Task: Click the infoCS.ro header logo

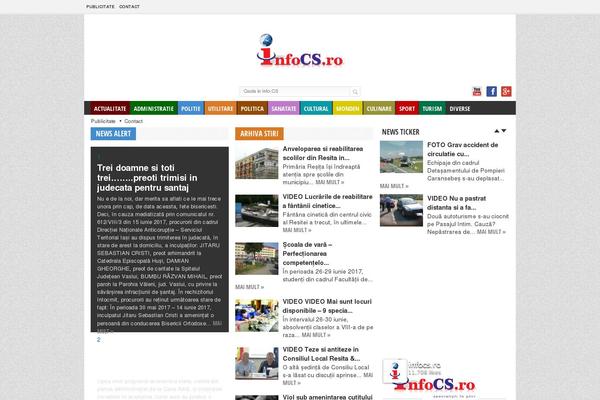Action: tap(300, 51)
